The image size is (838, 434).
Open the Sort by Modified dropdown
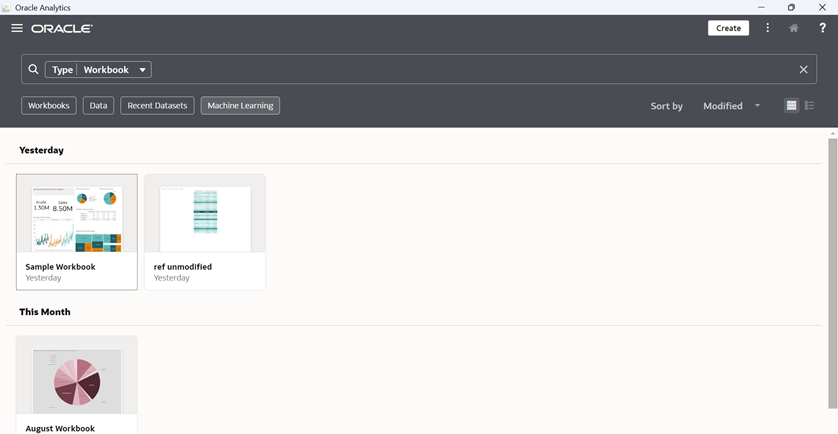[731, 106]
